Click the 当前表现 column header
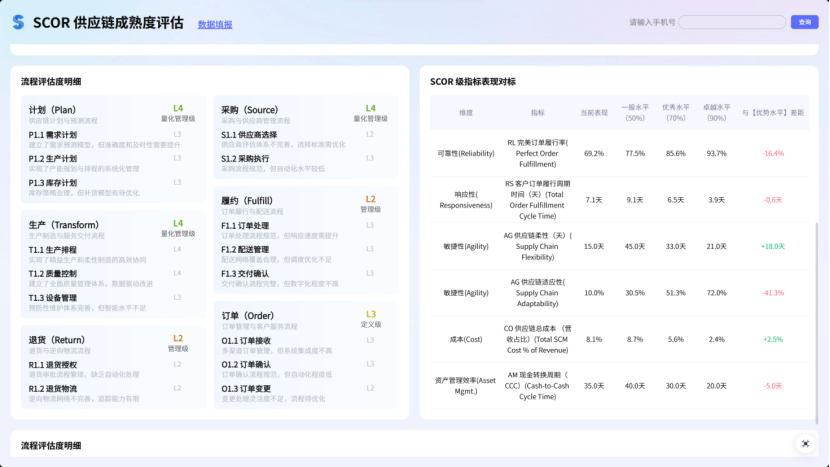830x467 pixels. click(593, 112)
